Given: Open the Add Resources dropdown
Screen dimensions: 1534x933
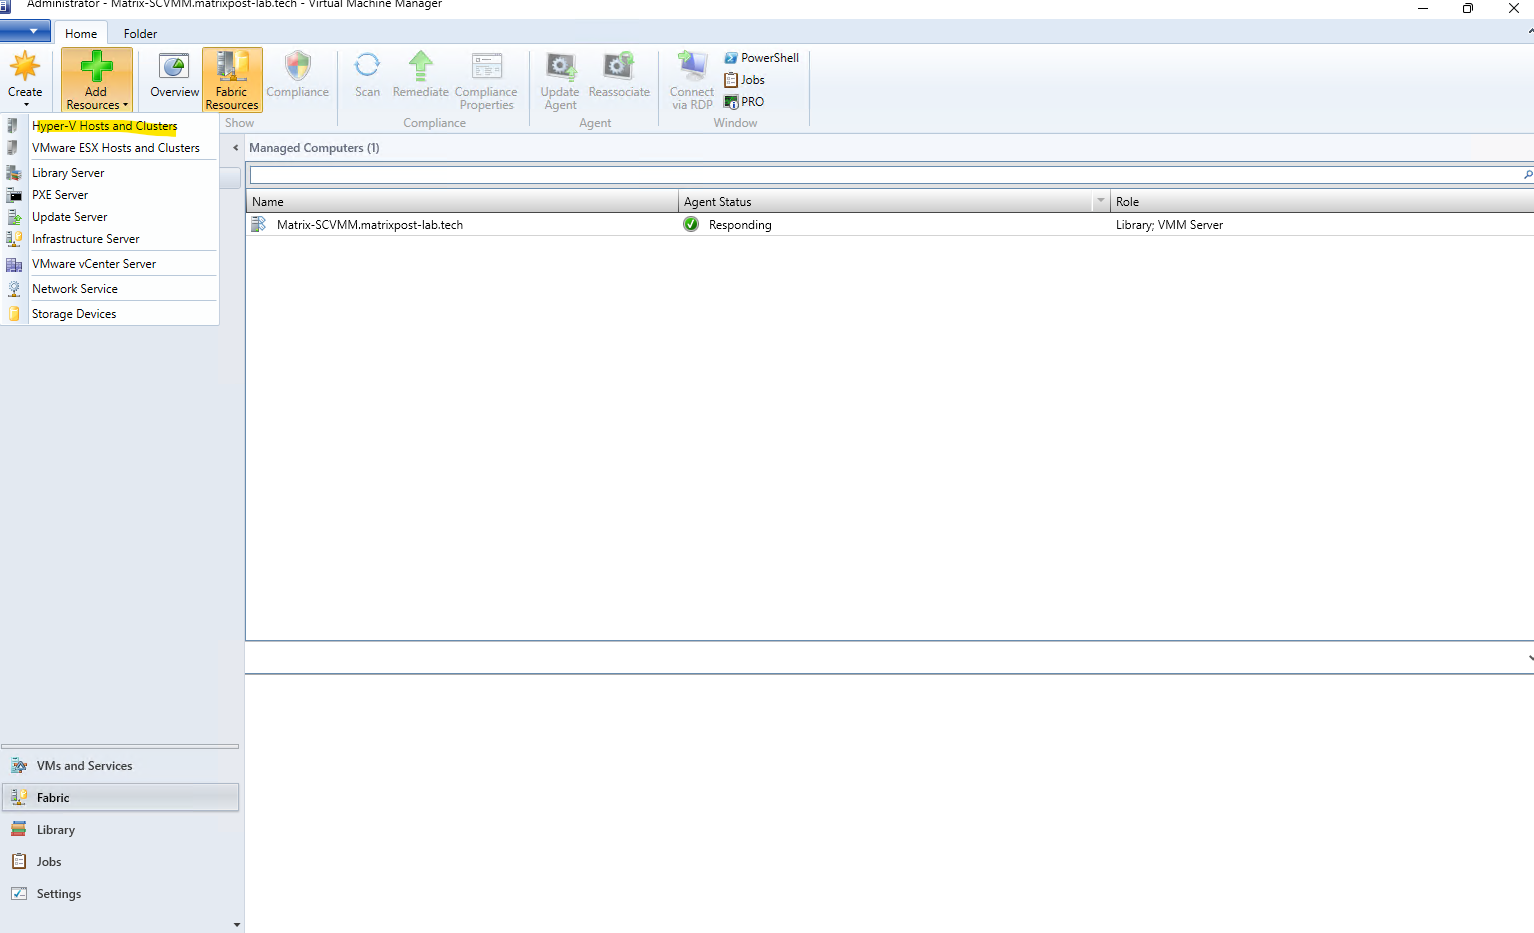Looking at the screenshot, I should click(x=97, y=80).
